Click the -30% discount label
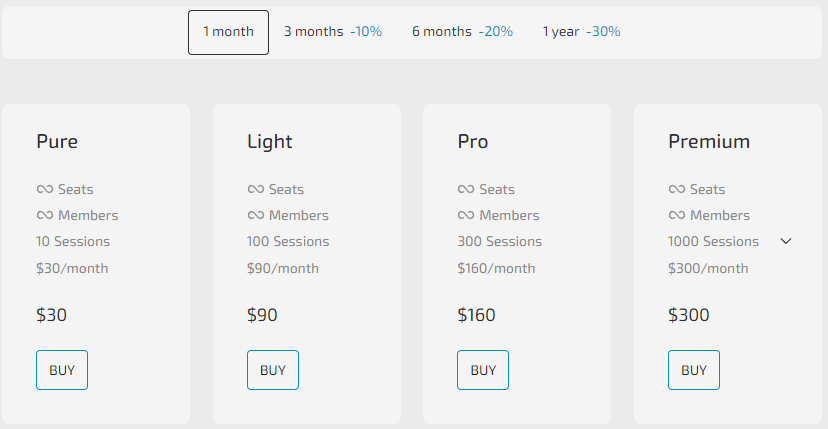This screenshot has height=429, width=828. (604, 32)
